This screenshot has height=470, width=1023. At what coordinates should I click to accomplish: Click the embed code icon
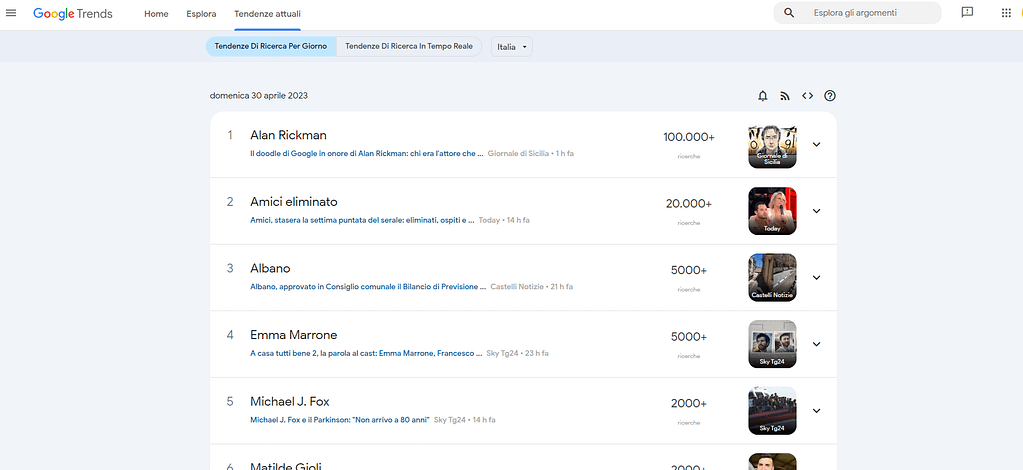click(807, 96)
